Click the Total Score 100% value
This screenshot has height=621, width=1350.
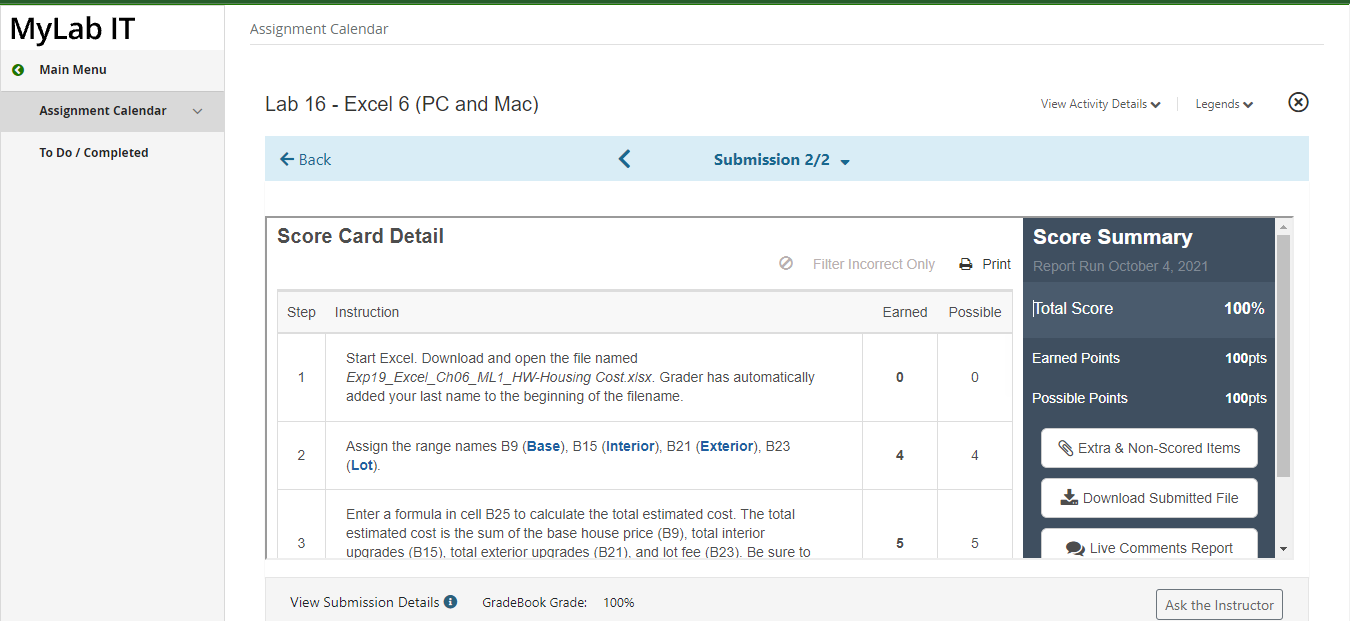1244,308
